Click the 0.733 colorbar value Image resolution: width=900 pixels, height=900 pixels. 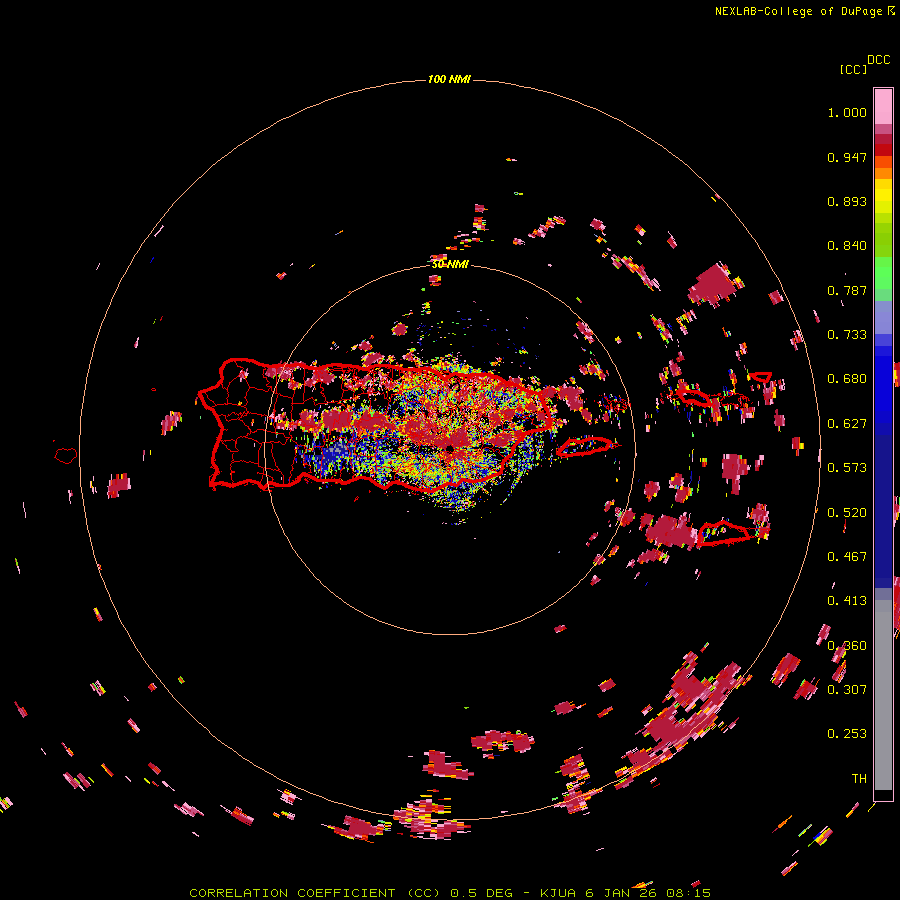(847, 335)
